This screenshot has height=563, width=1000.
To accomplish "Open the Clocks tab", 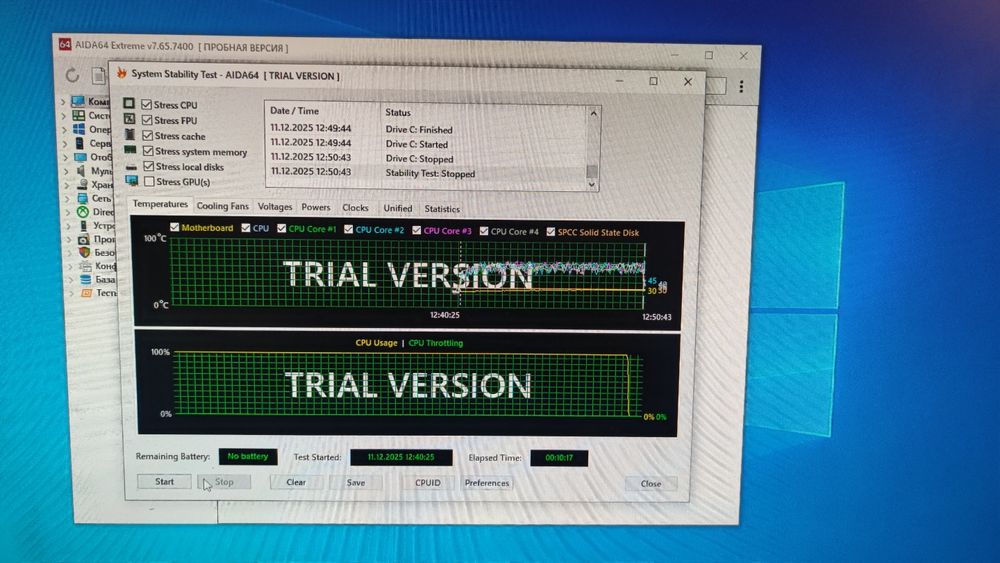I will (355, 208).
